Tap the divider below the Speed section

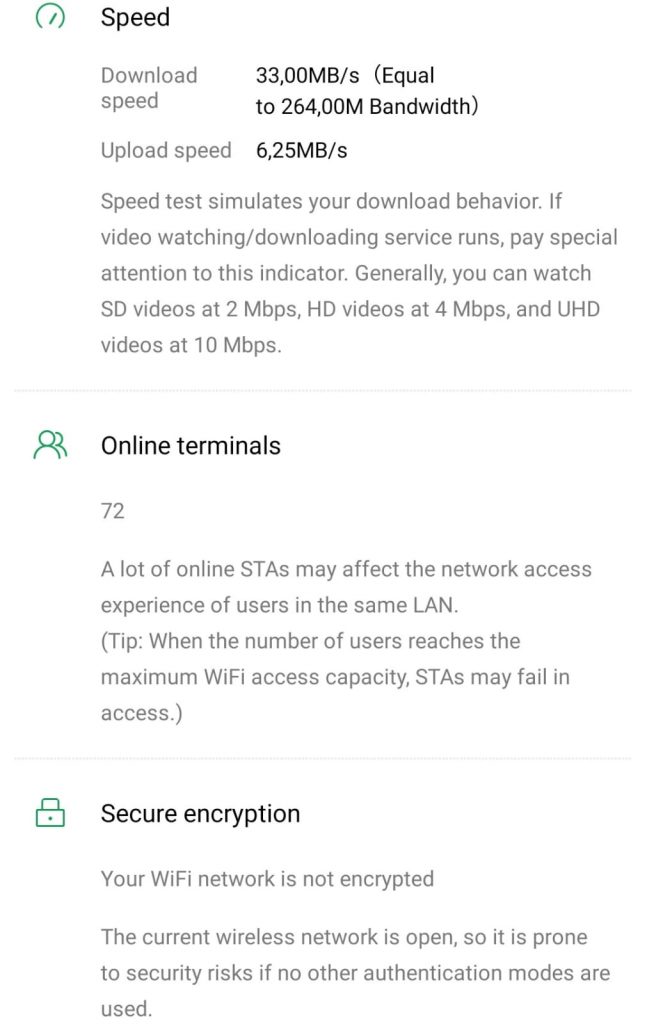(323, 390)
